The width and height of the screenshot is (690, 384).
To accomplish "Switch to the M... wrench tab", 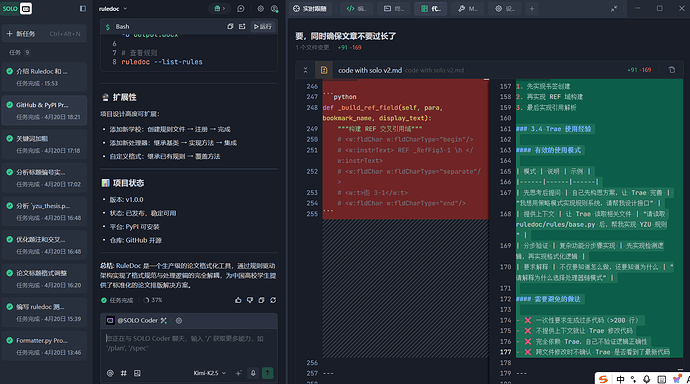I will click(x=468, y=9).
